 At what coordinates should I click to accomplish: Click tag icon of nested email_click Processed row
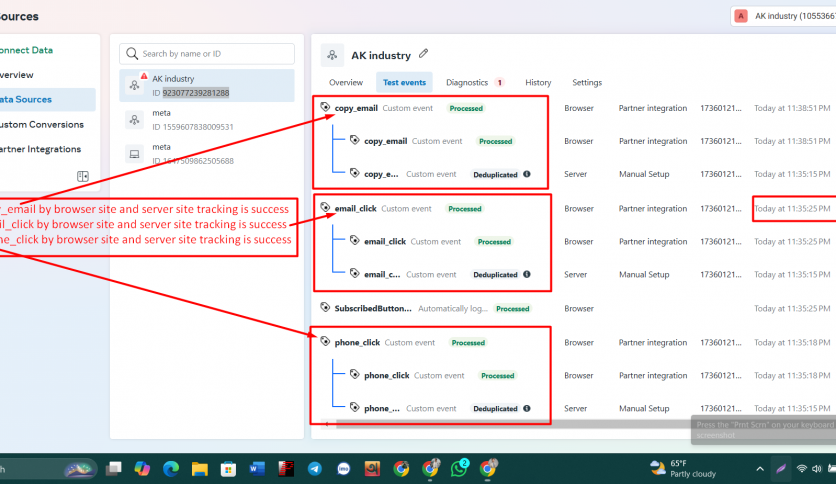click(x=355, y=240)
